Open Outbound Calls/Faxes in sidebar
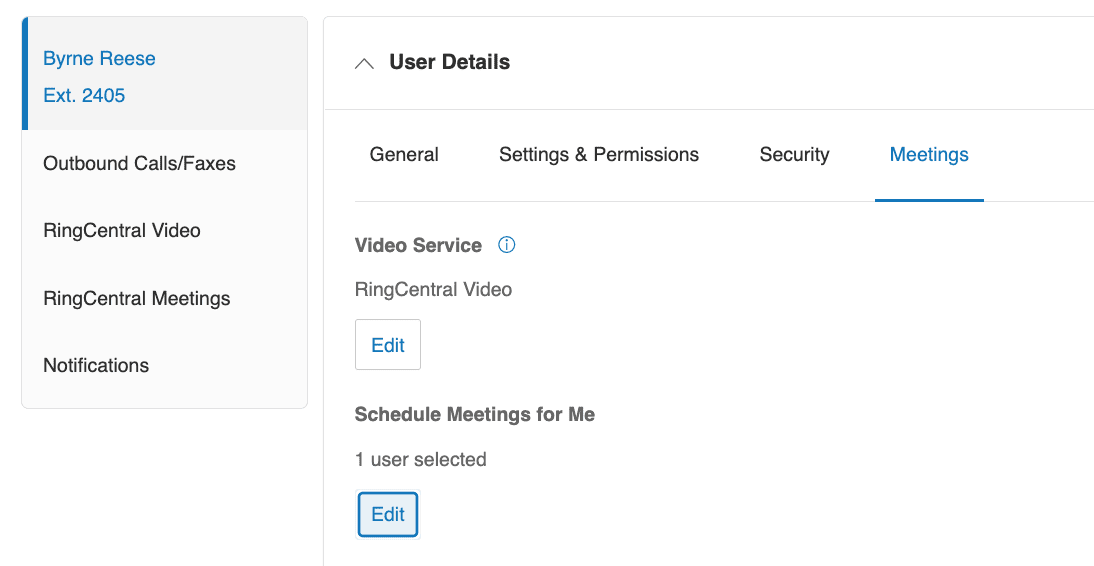1094x566 pixels. 139,164
